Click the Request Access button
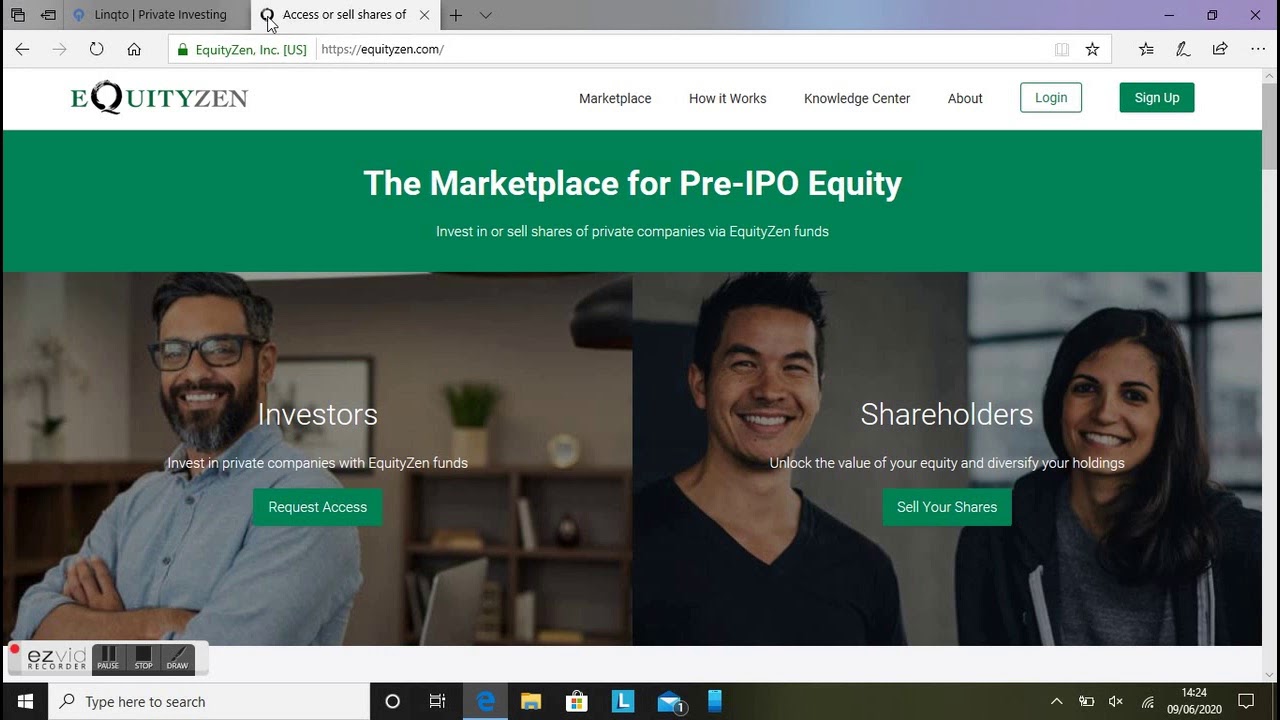 317,507
